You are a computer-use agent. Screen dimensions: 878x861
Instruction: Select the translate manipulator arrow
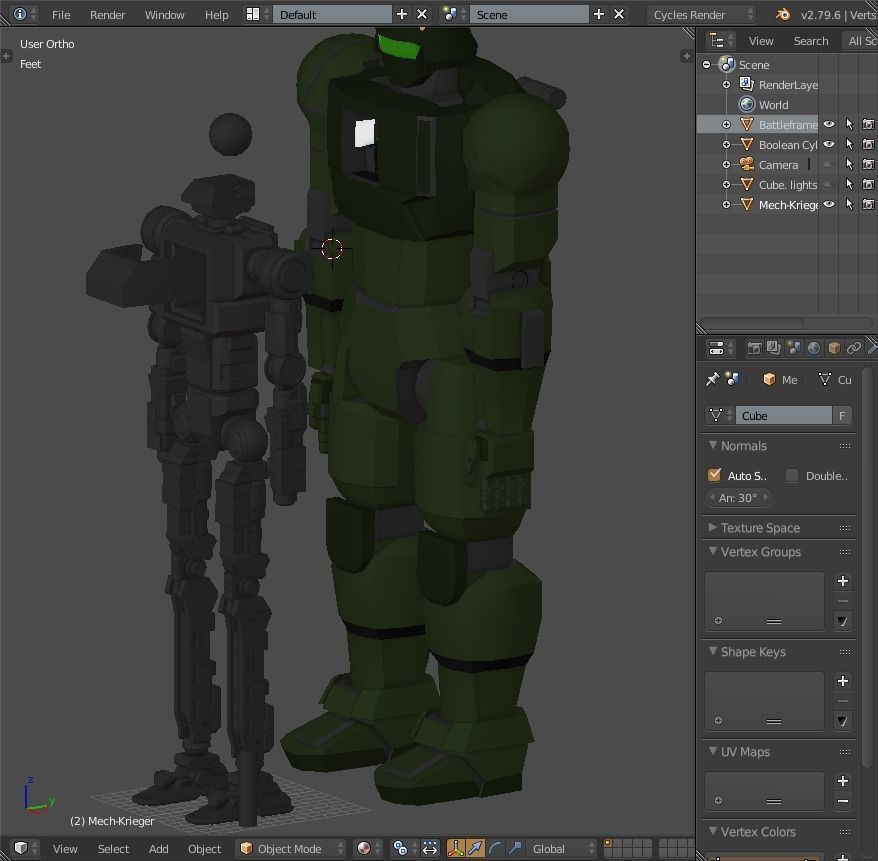(x=475, y=848)
